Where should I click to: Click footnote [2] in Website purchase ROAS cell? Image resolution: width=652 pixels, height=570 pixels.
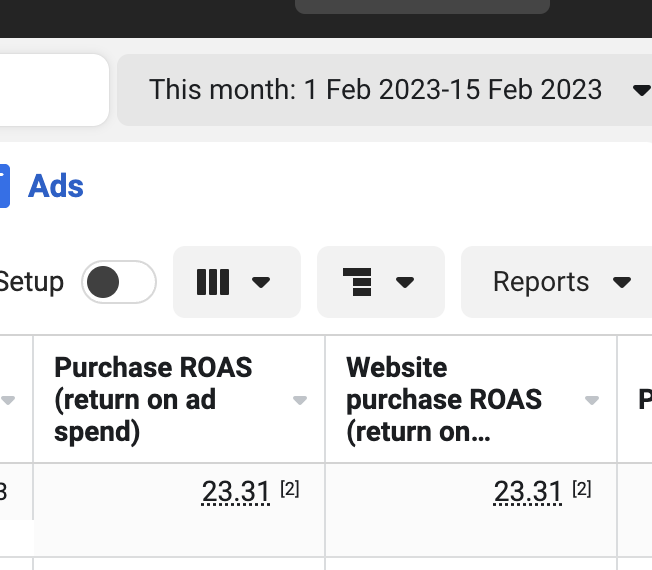pos(582,489)
